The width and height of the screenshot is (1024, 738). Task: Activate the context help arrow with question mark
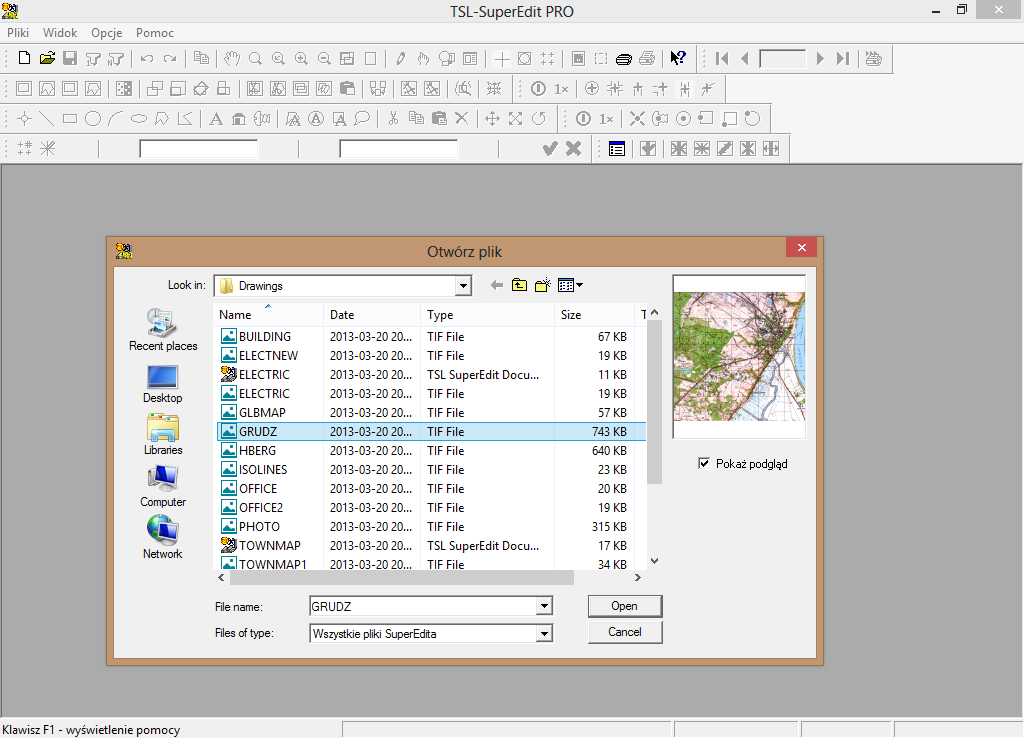tap(678, 59)
